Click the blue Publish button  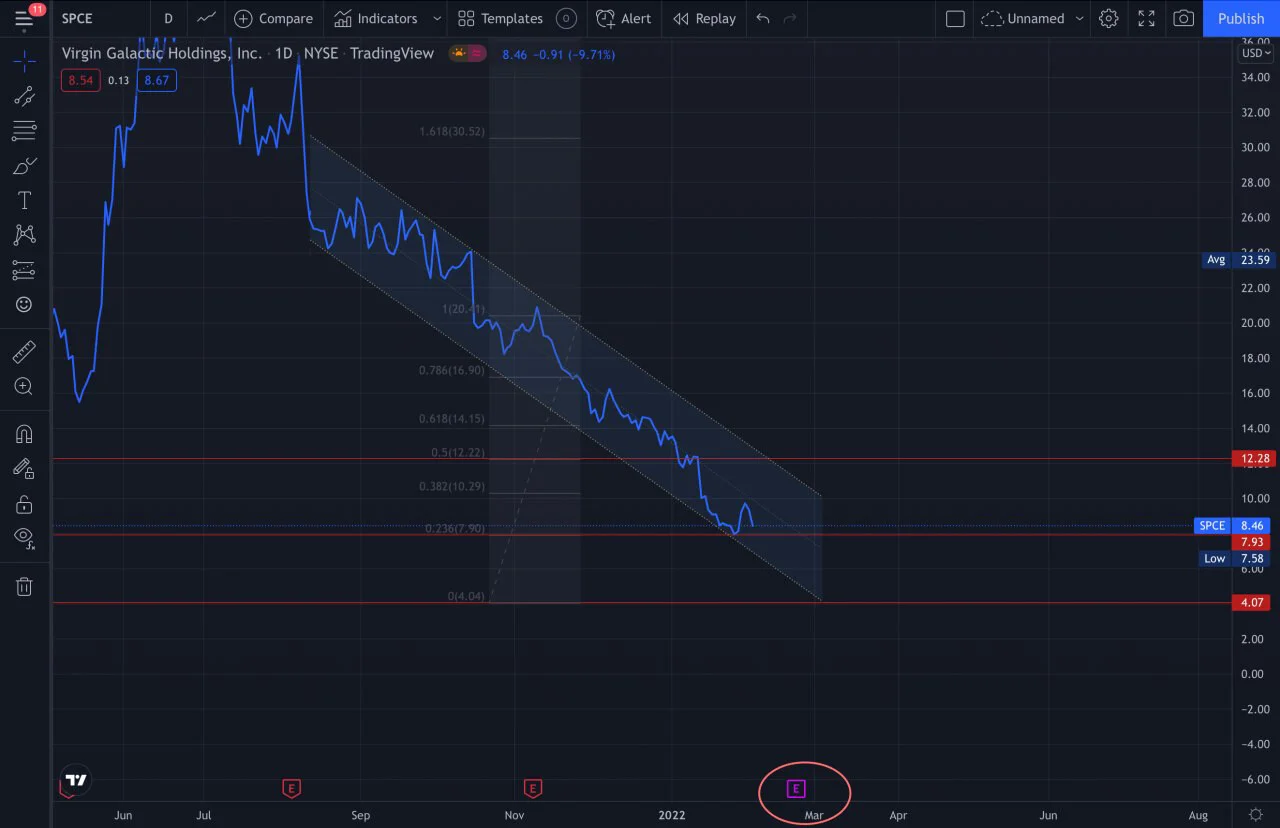[x=1241, y=18]
